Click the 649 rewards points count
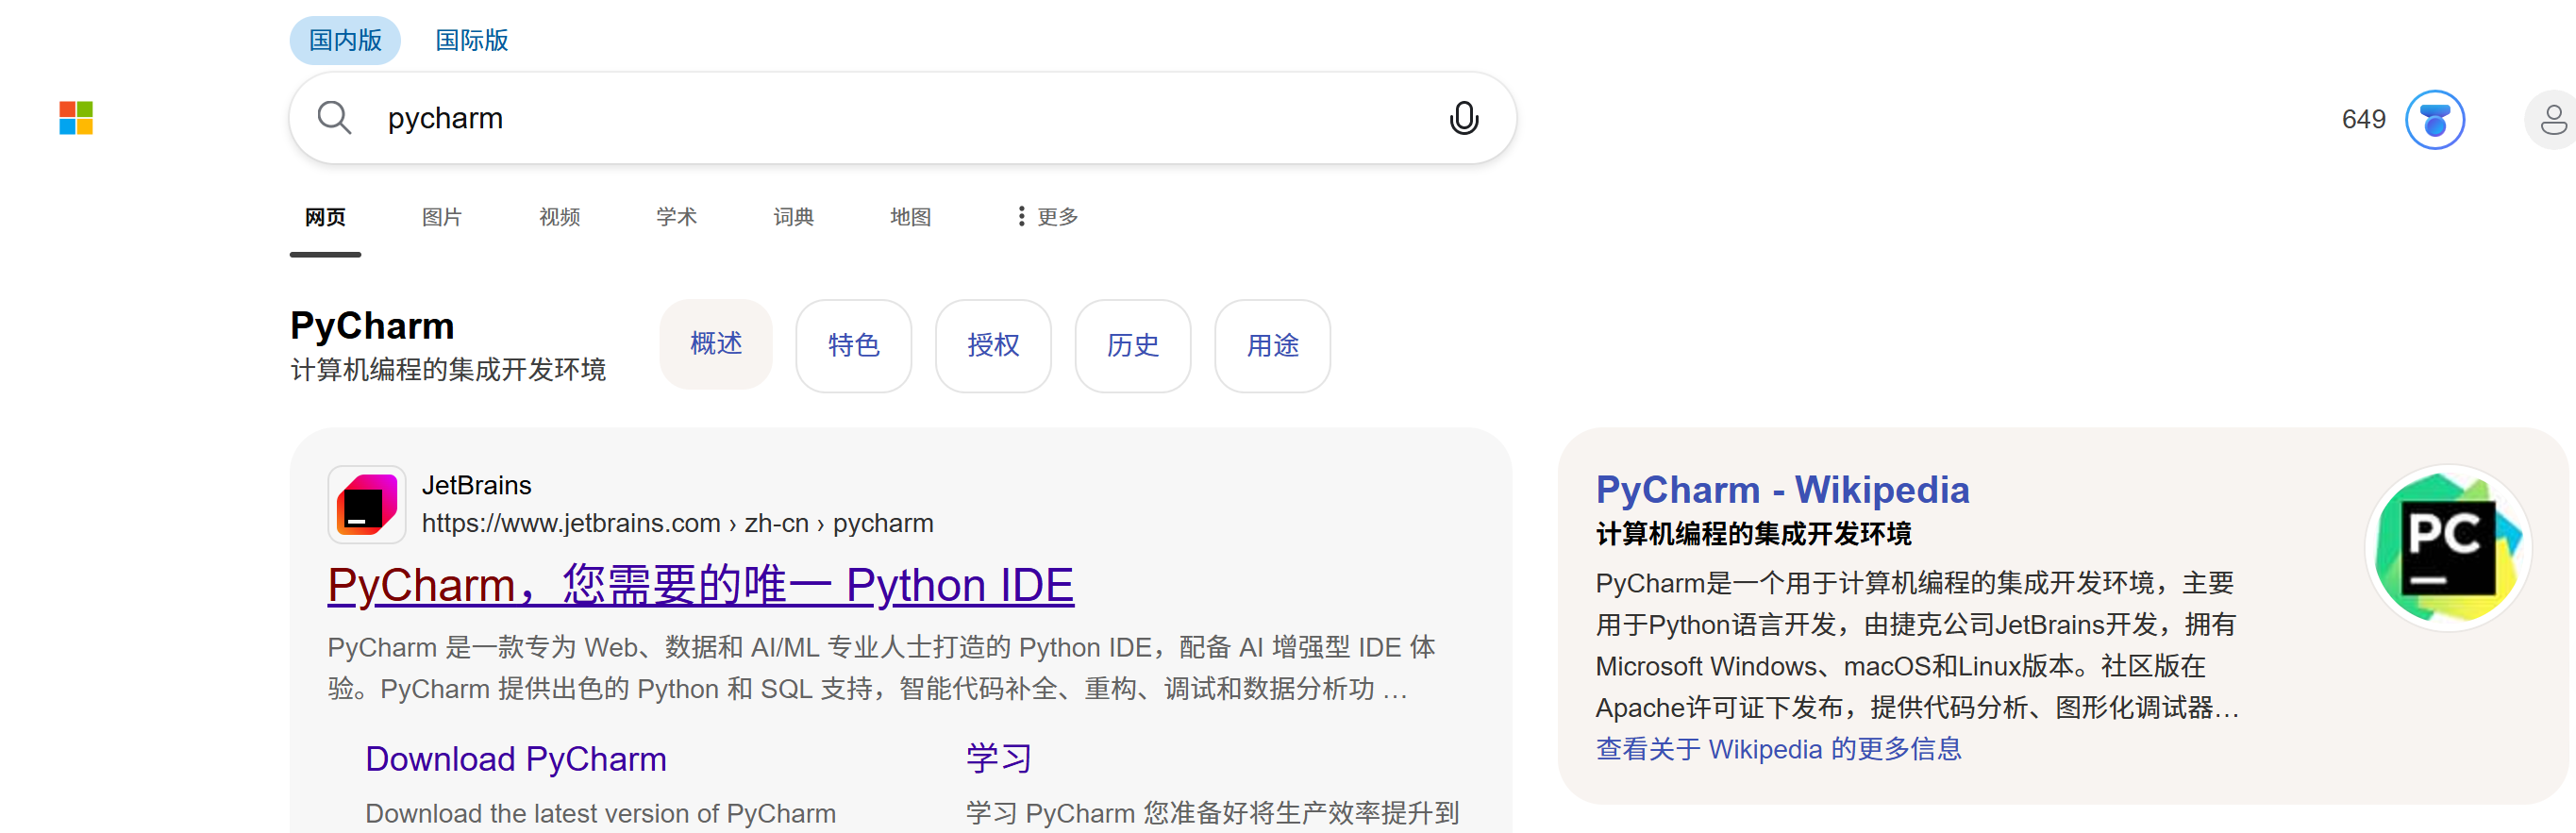2576x833 pixels. point(2363,119)
